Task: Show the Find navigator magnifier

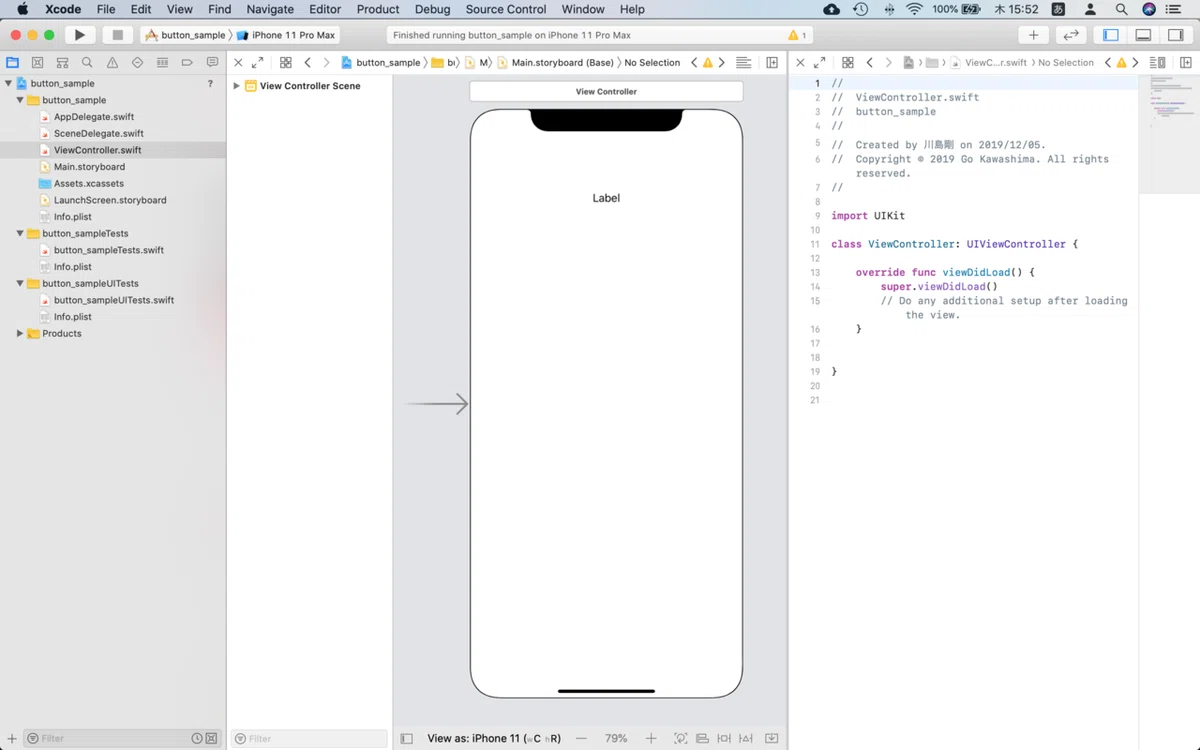Action: click(87, 62)
